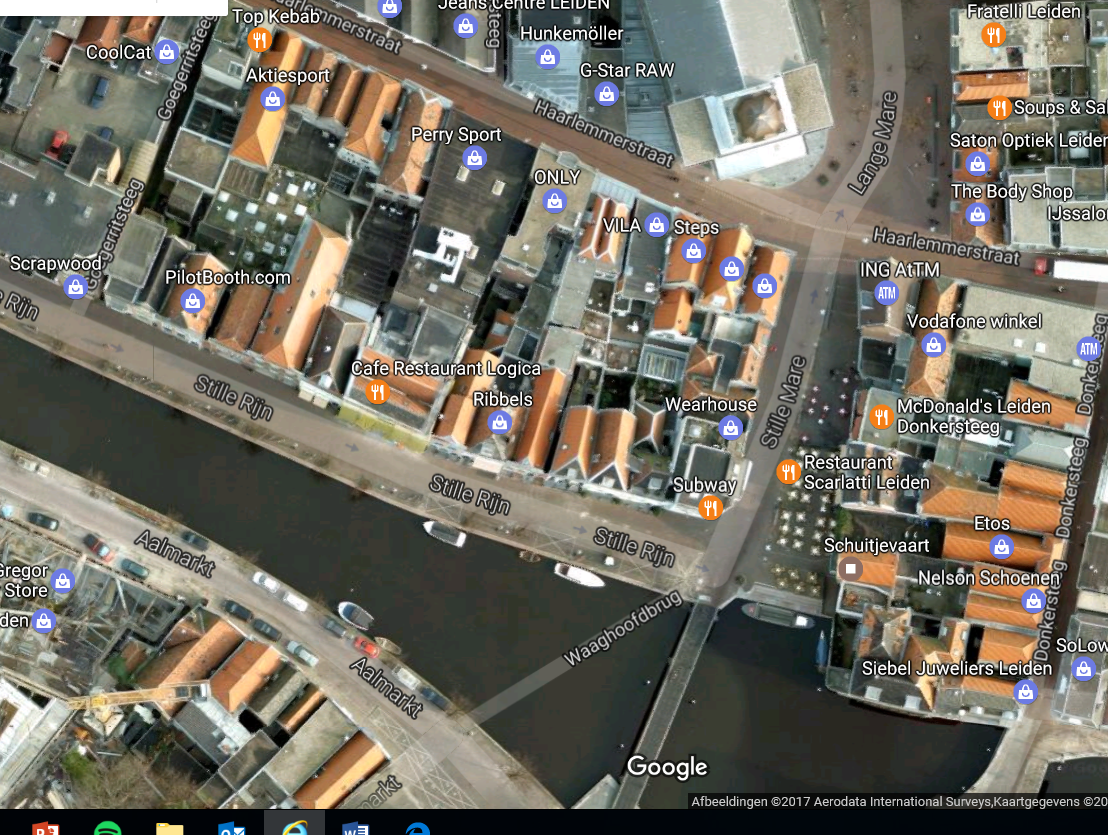1108x835 pixels.
Task: Select the Top Kebab restaurant pin
Action: tap(259, 40)
